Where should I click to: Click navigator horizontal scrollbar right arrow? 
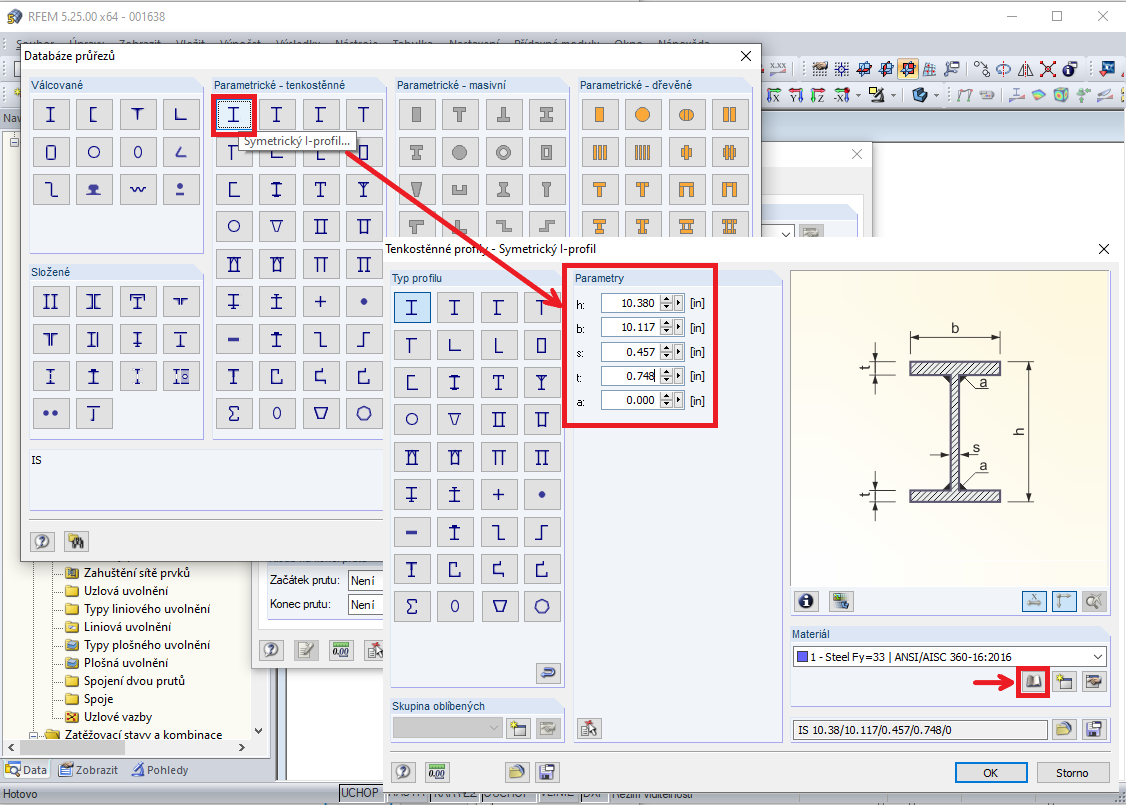[242, 748]
